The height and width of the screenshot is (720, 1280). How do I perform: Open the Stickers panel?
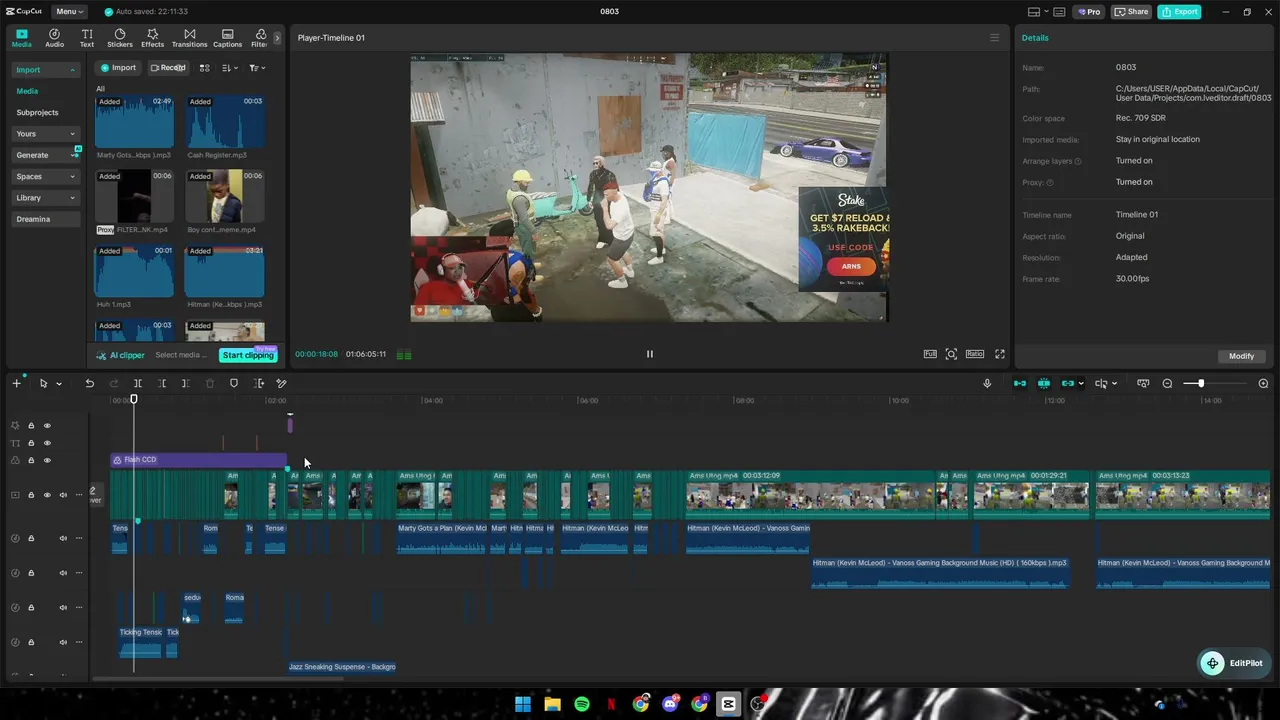(x=120, y=38)
